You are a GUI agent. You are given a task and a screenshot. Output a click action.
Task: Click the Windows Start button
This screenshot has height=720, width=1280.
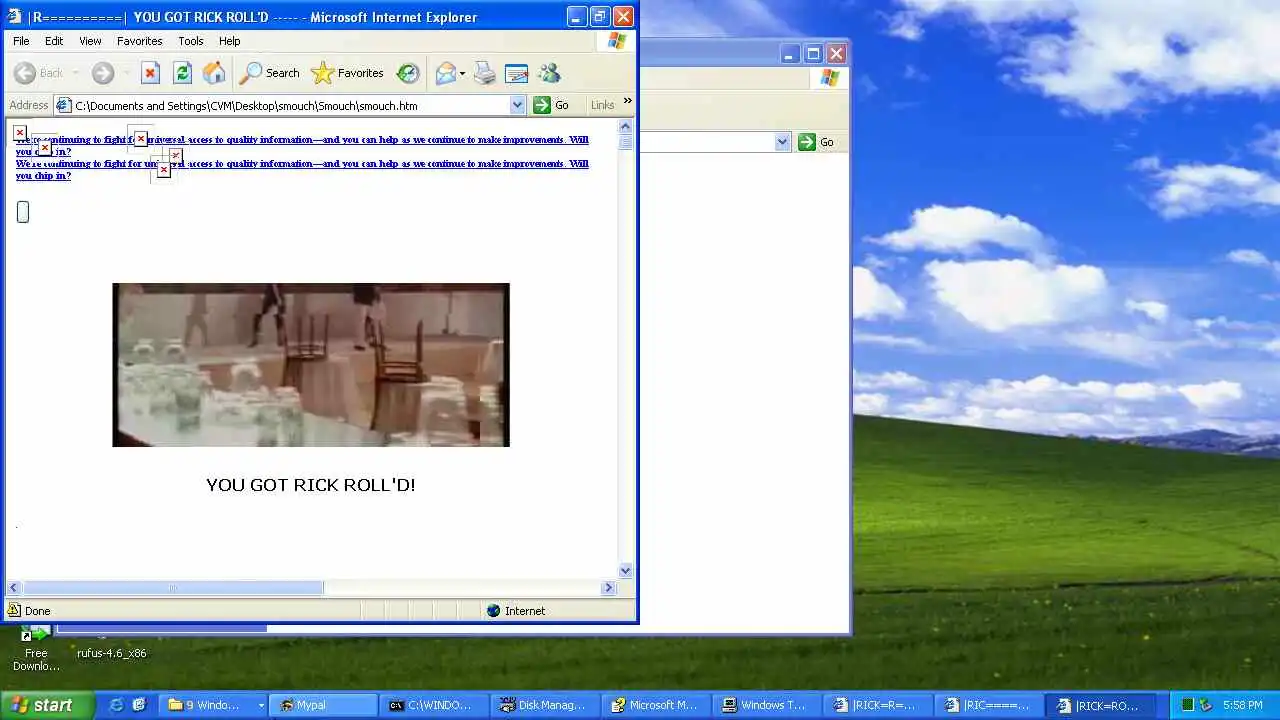(x=47, y=705)
